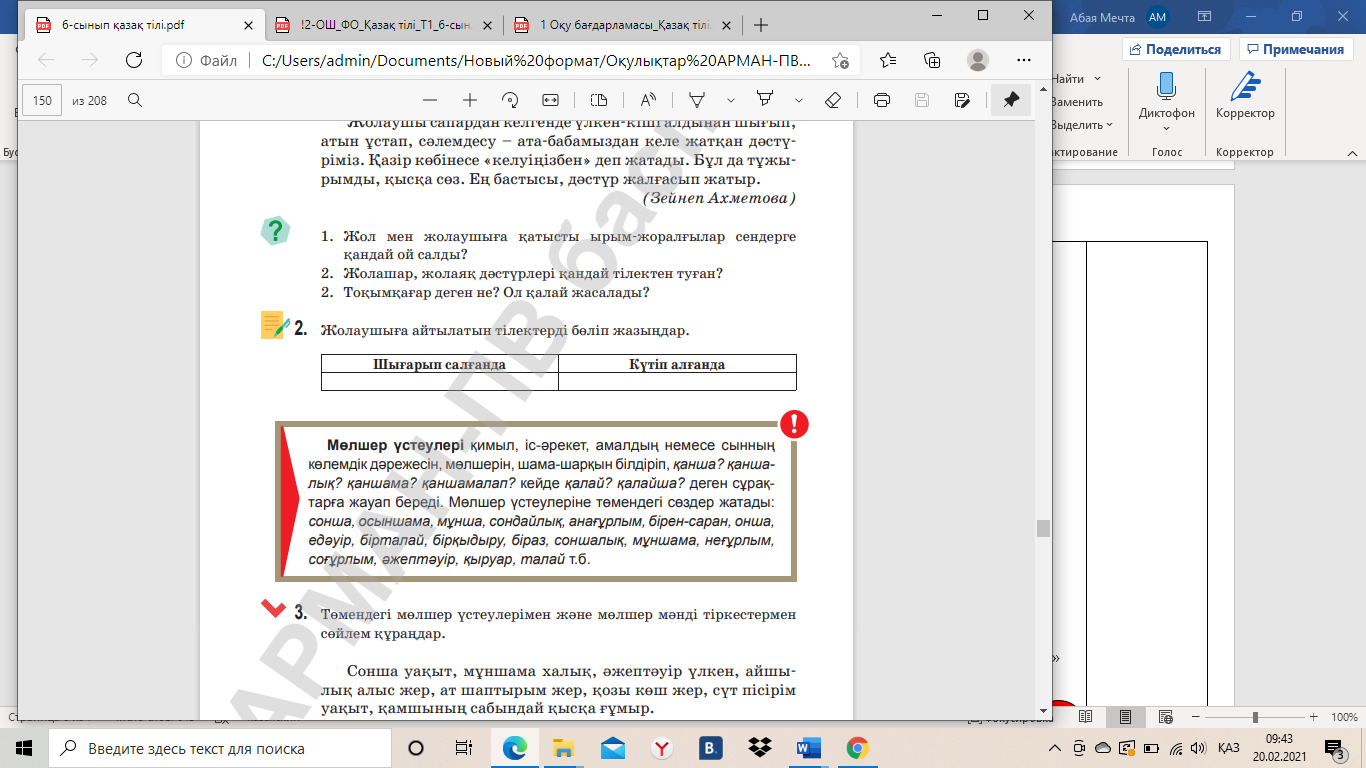
Task: Select Word Print Layout view icon
Action: (1125, 717)
